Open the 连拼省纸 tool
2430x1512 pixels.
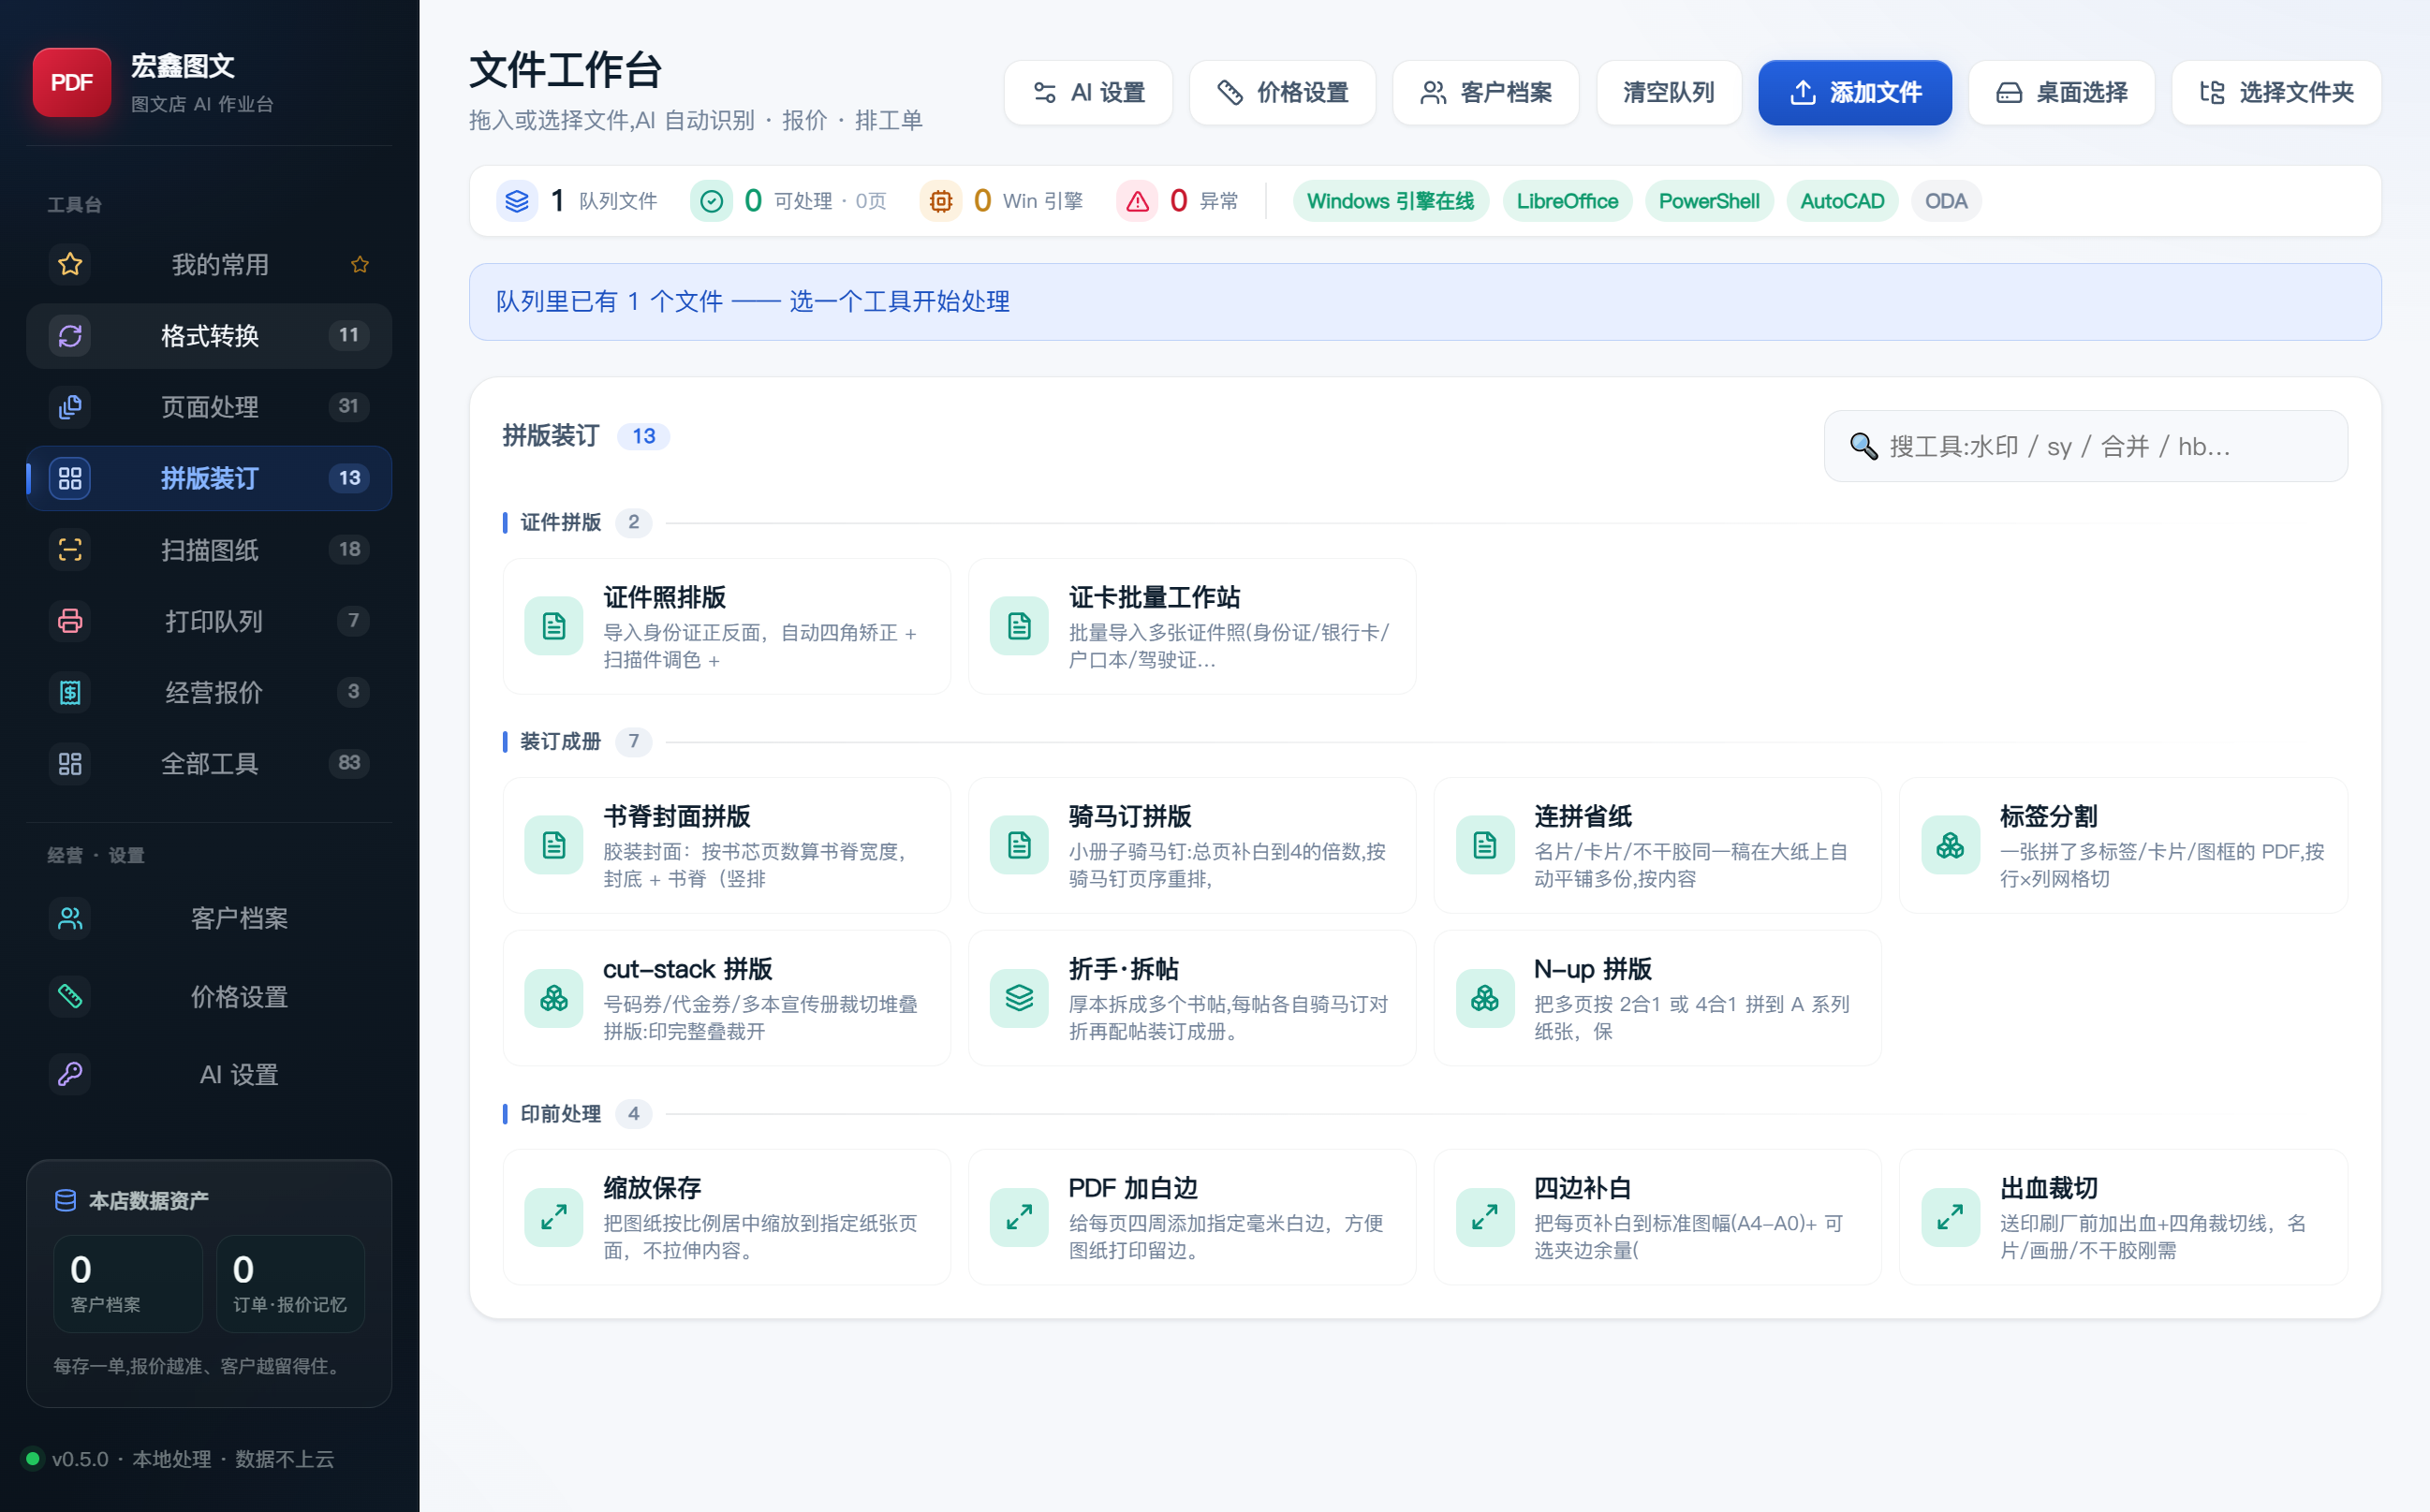click(x=1658, y=845)
